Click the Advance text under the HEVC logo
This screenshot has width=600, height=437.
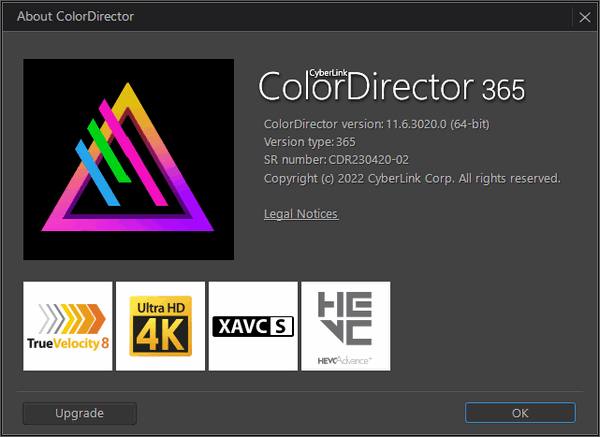358,358
